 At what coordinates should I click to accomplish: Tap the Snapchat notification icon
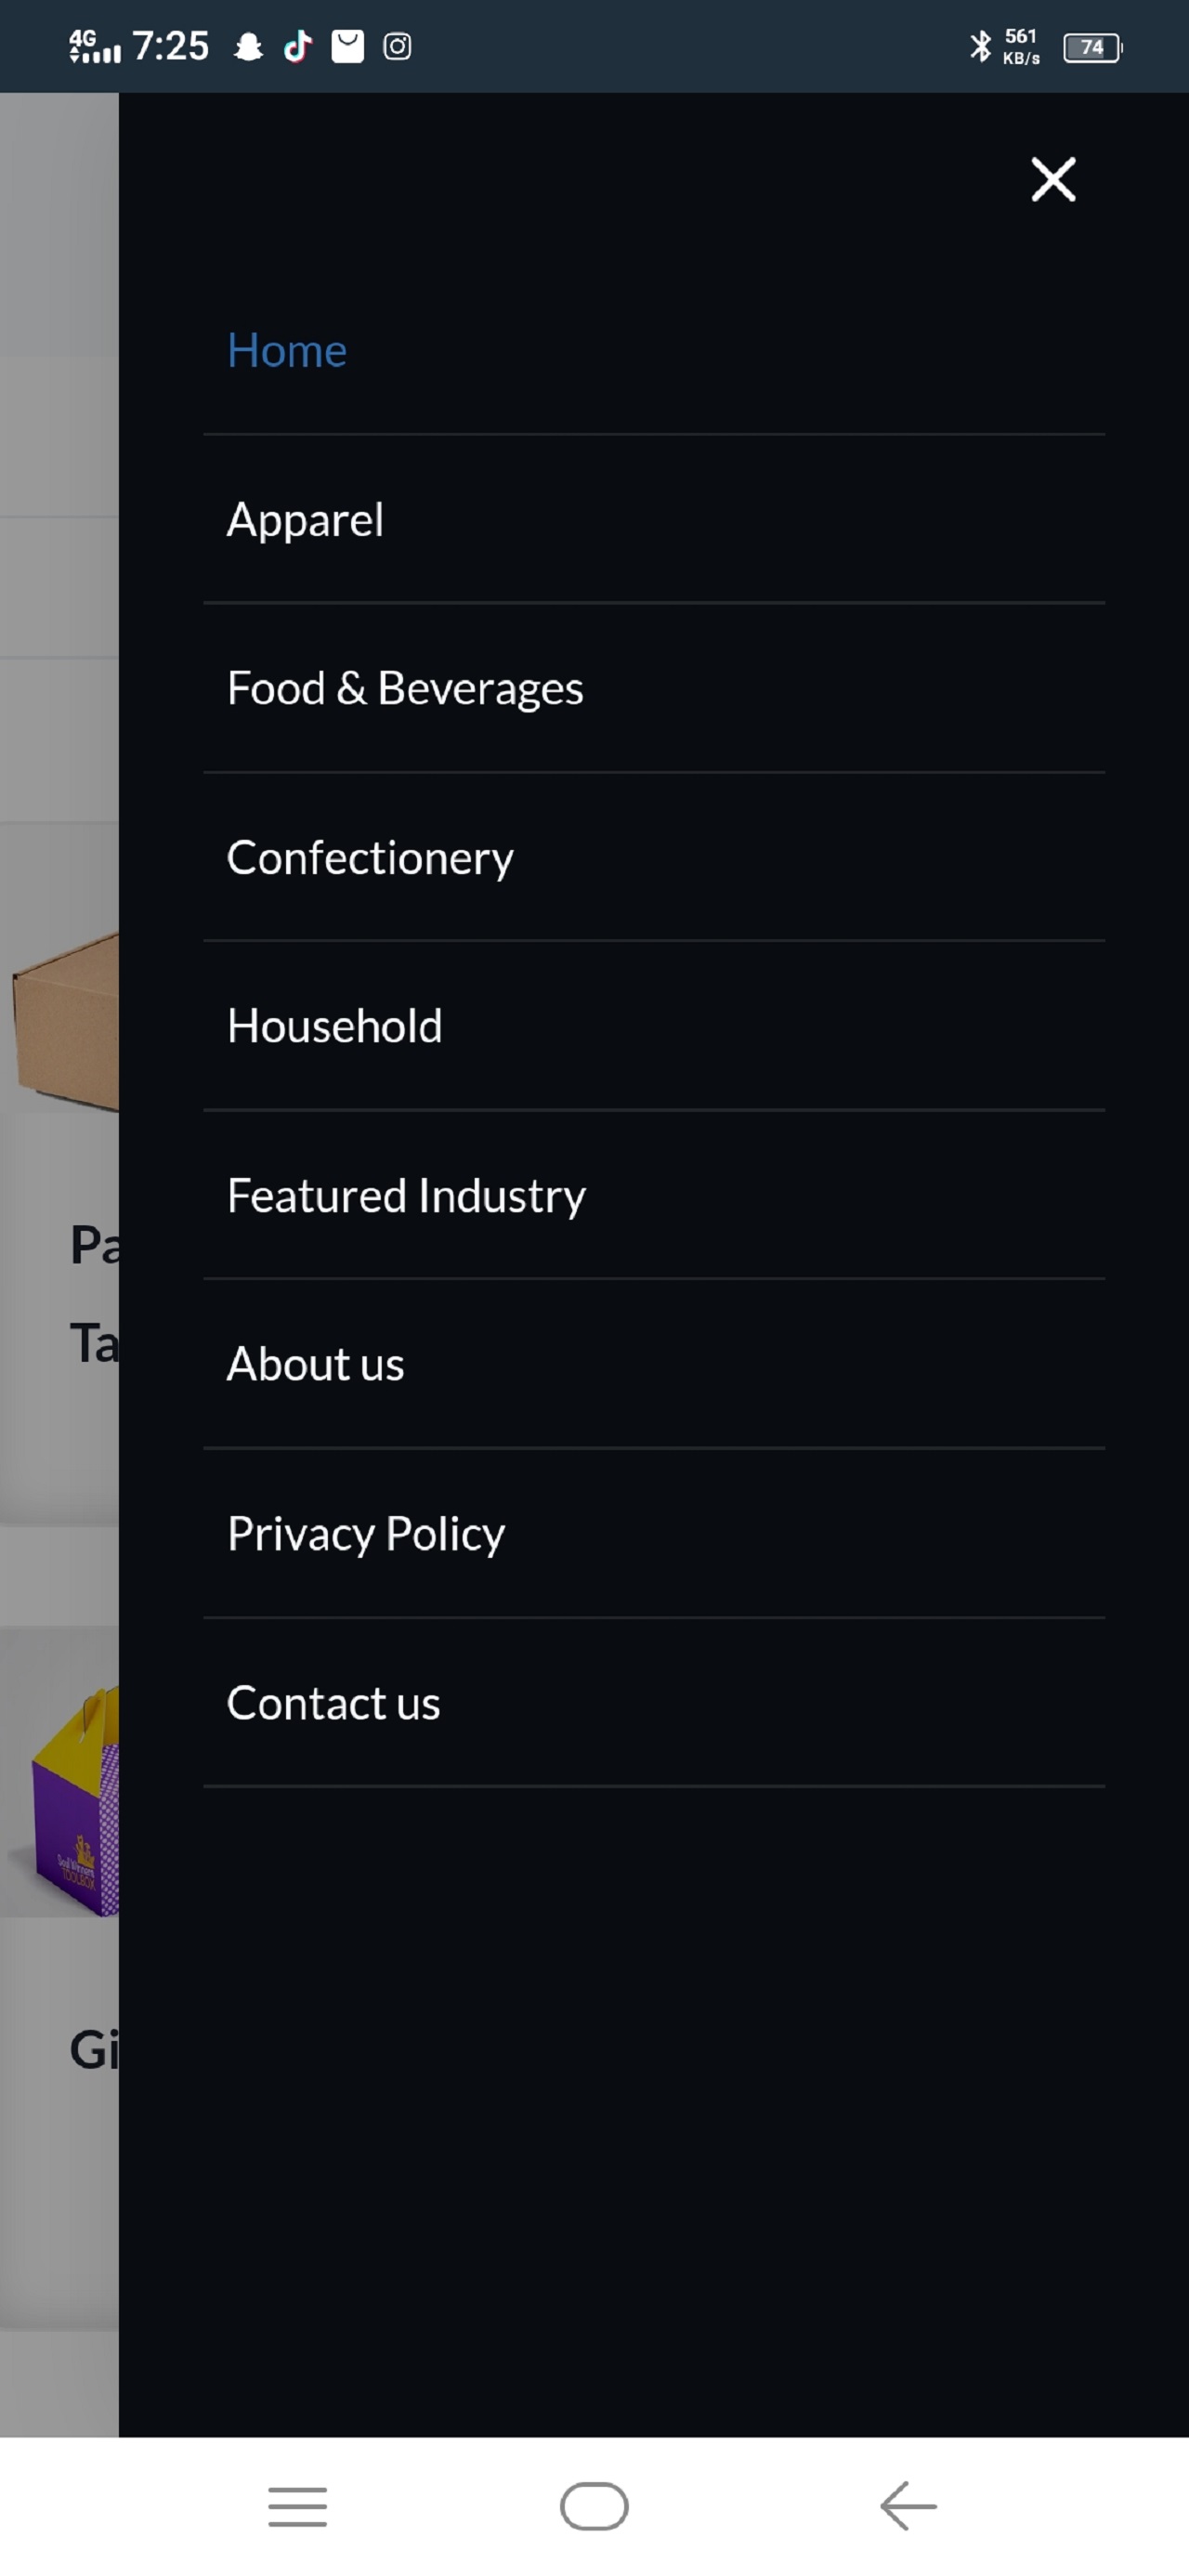(248, 47)
